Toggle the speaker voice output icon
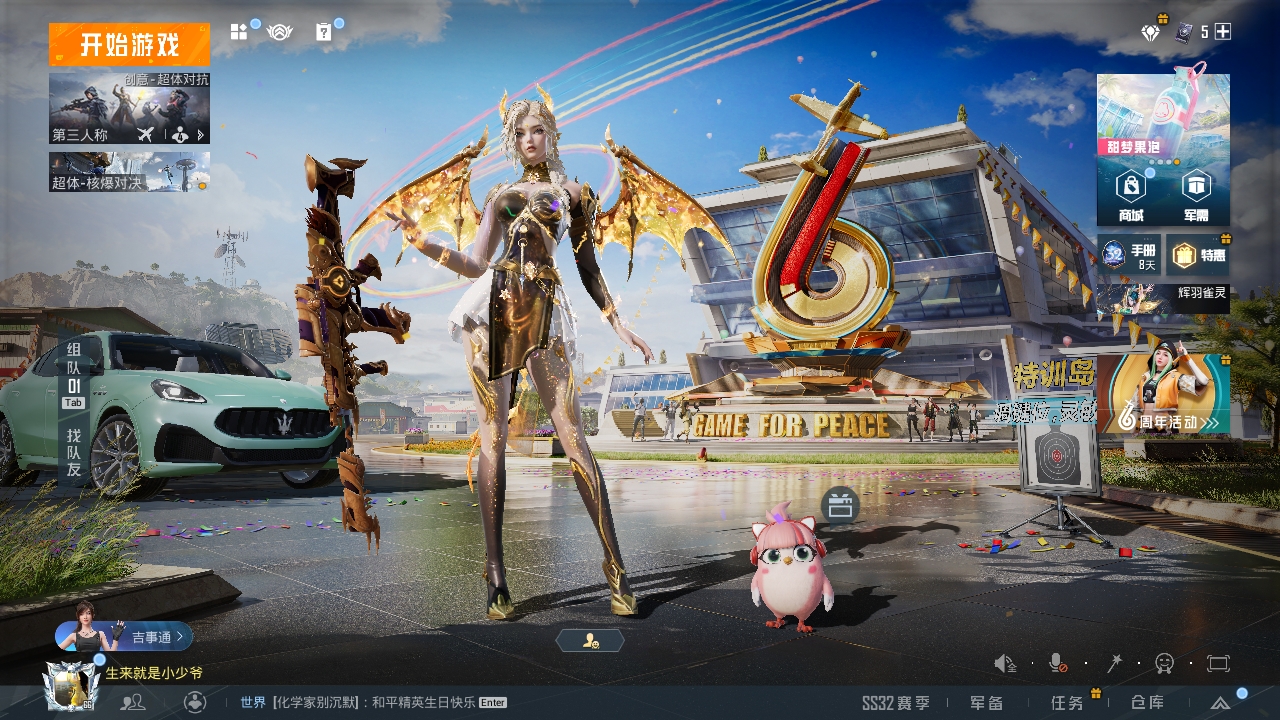Viewport: 1280px width, 720px height. 1005,663
